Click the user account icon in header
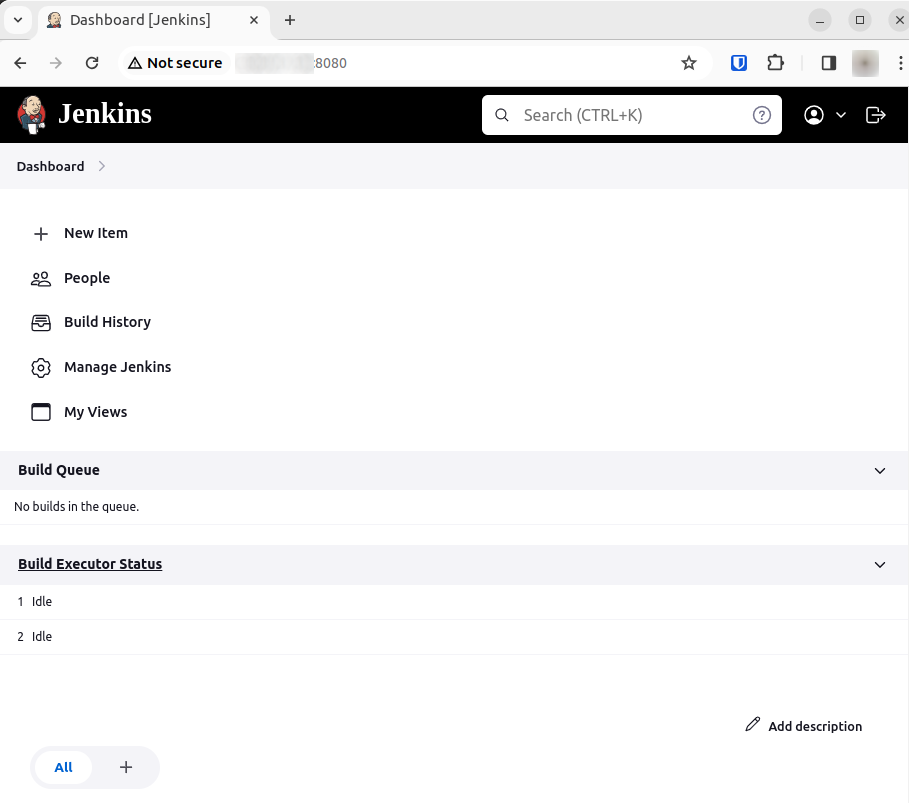Viewport: 909px width, 803px height. click(814, 115)
